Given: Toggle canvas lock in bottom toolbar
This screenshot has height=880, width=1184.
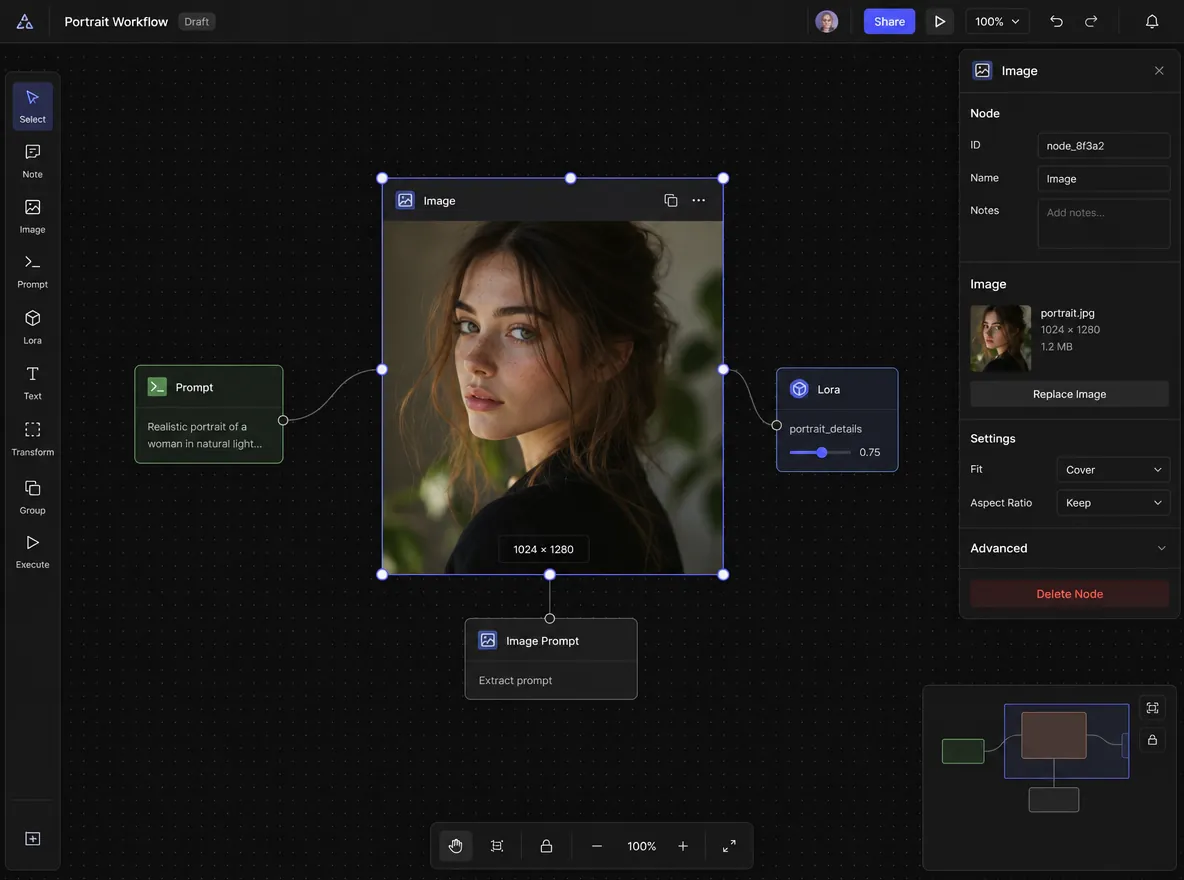Looking at the screenshot, I should coord(546,846).
